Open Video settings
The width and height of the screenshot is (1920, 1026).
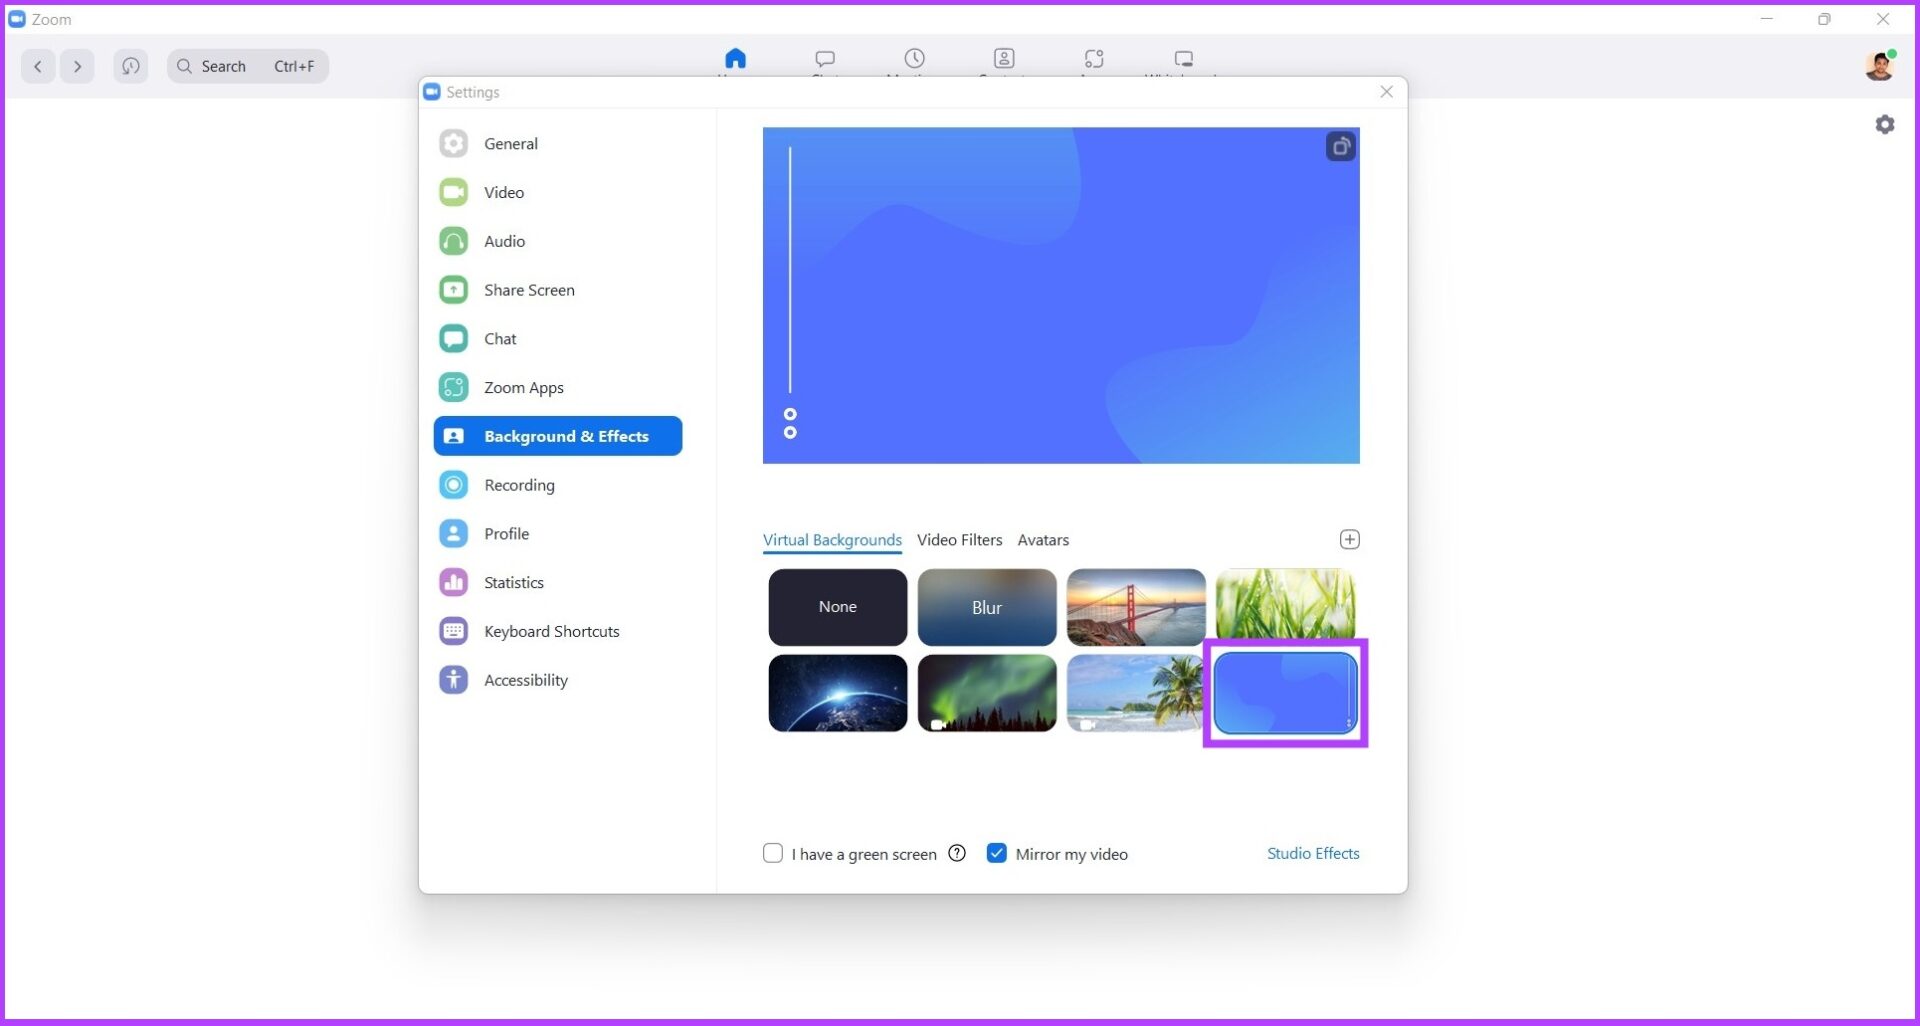click(557, 192)
